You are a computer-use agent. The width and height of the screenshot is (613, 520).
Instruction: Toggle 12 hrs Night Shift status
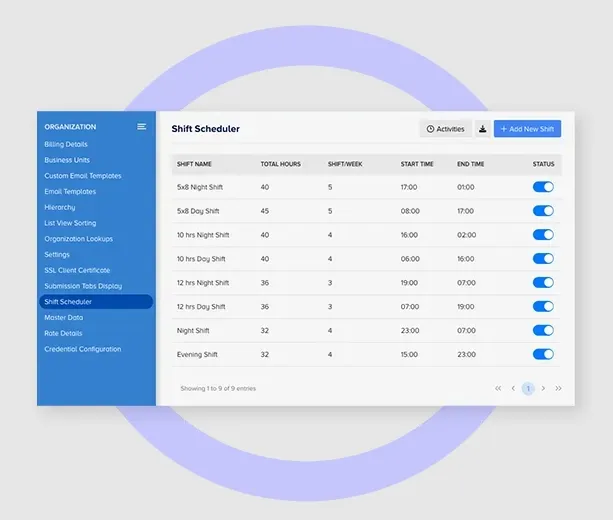click(x=543, y=282)
